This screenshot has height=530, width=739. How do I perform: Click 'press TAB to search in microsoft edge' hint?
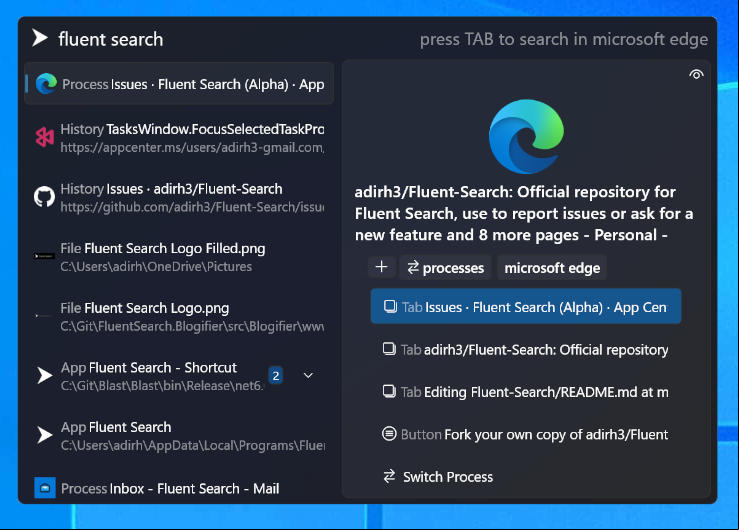[x=564, y=40]
